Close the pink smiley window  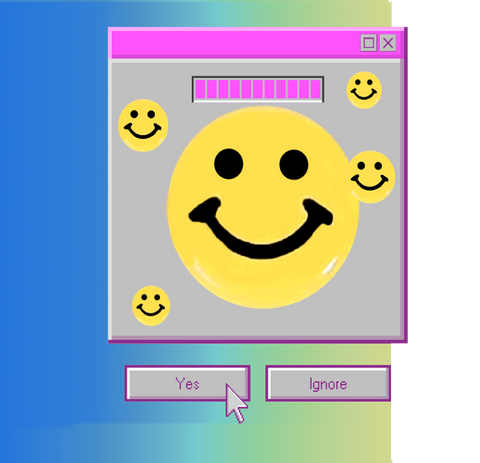point(388,43)
